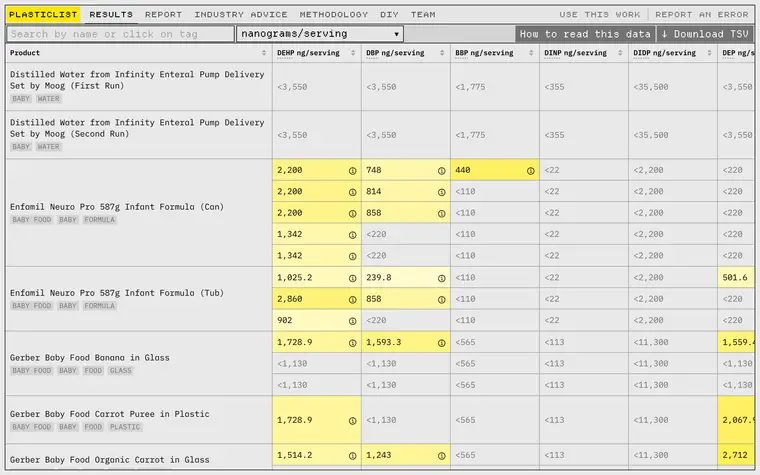Open the INDUSTRY ADVICE tab
760x475 pixels.
(241, 15)
